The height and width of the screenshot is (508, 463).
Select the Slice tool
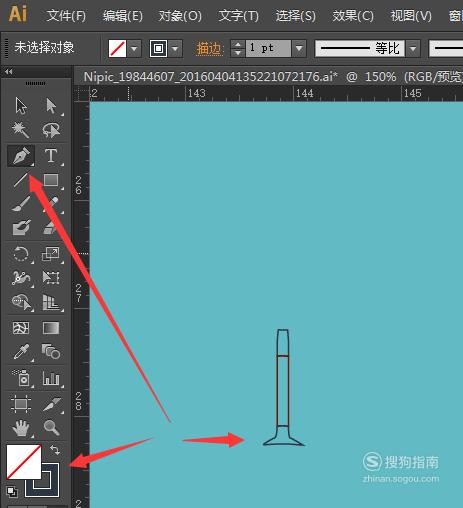point(52,404)
